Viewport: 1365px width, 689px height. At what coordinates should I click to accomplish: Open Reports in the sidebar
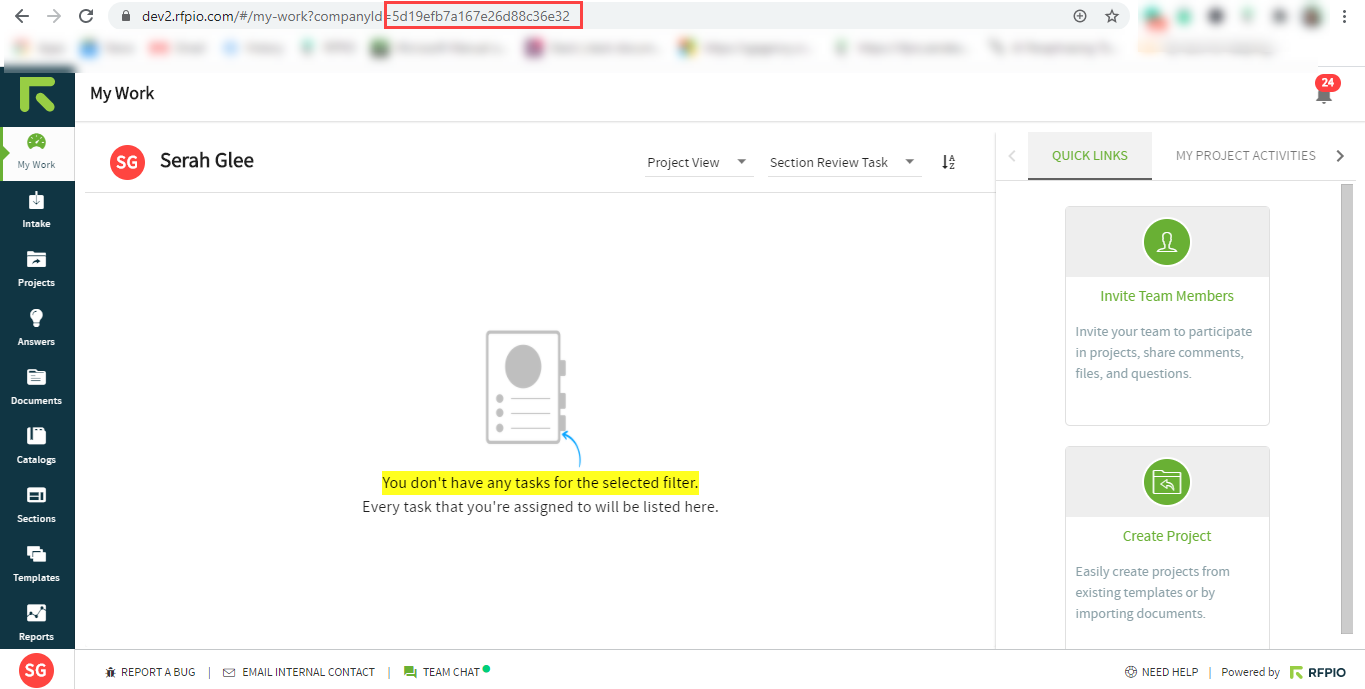click(37, 623)
